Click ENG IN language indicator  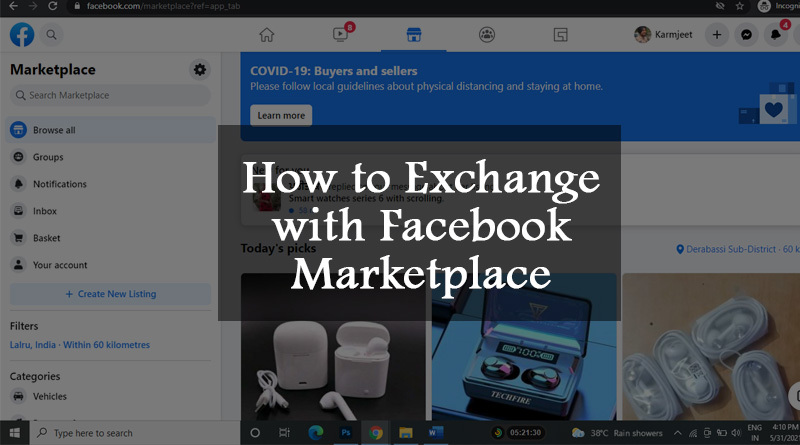(x=755, y=433)
